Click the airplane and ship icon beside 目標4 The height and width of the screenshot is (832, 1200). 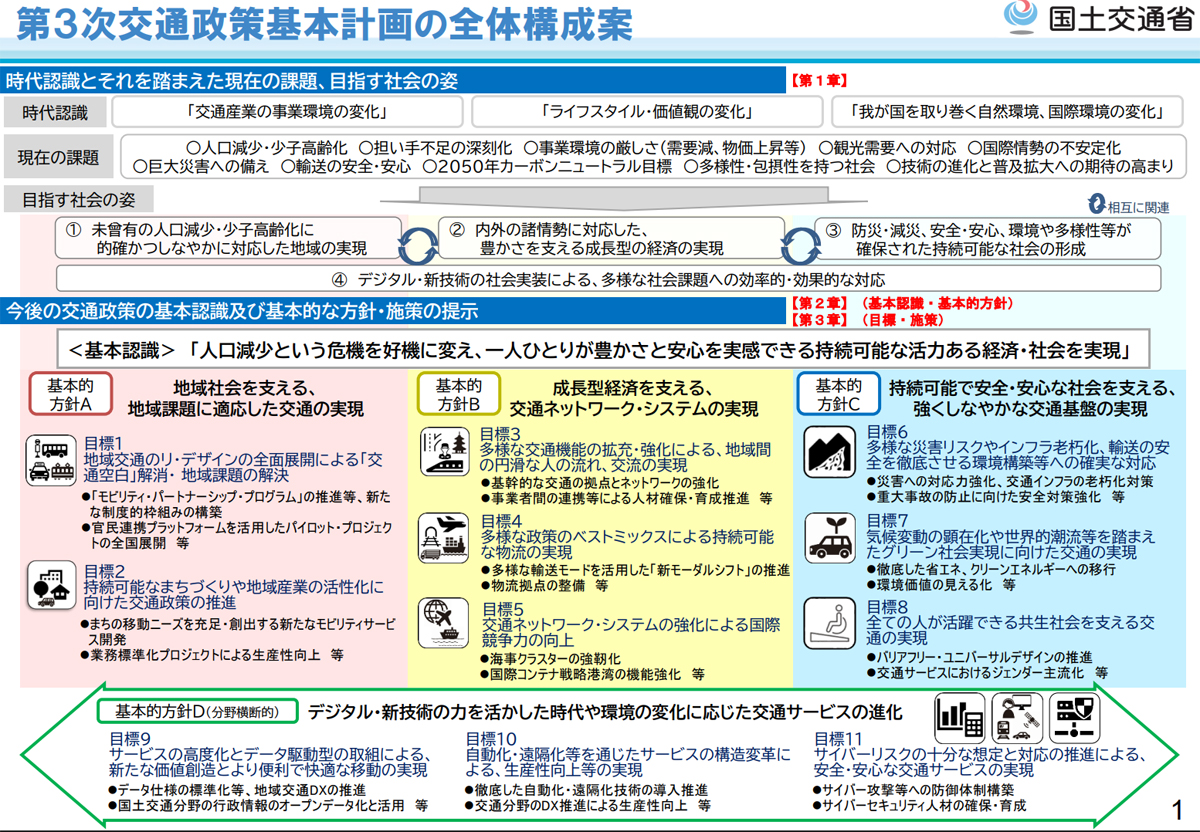tap(443, 535)
